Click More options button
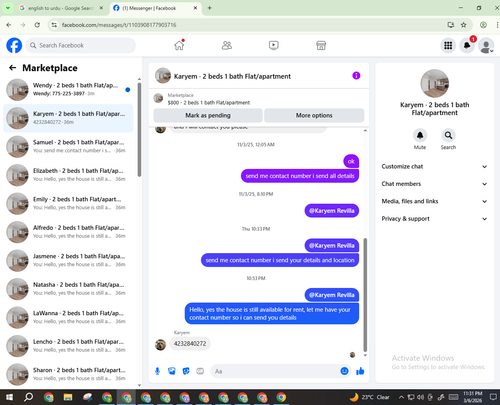The width and height of the screenshot is (500, 405). 314,115
